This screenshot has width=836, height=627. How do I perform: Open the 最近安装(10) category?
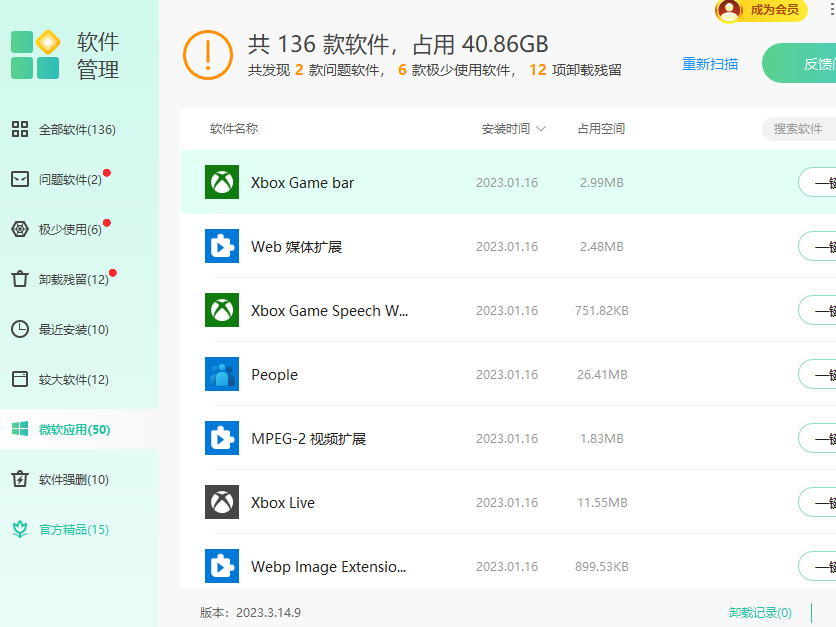click(79, 329)
